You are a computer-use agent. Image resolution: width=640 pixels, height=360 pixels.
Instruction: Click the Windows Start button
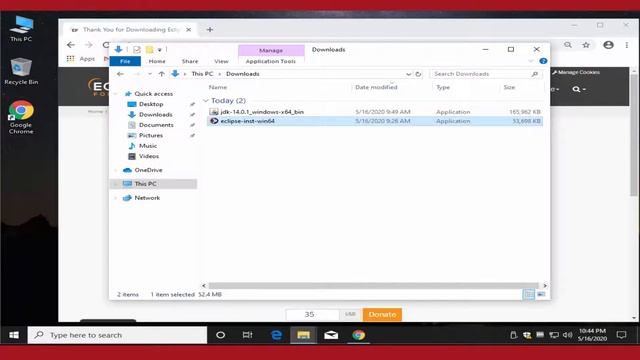pyautogui.click(x=14, y=335)
